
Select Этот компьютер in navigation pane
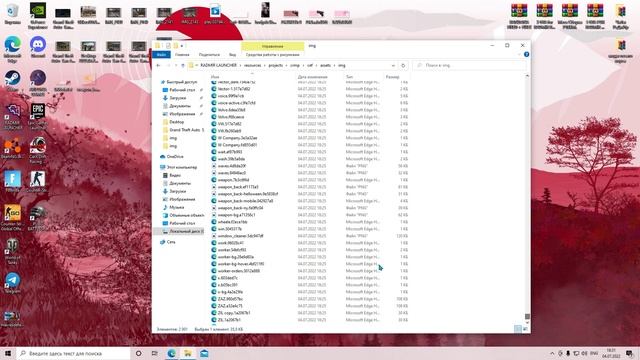[182, 167]
